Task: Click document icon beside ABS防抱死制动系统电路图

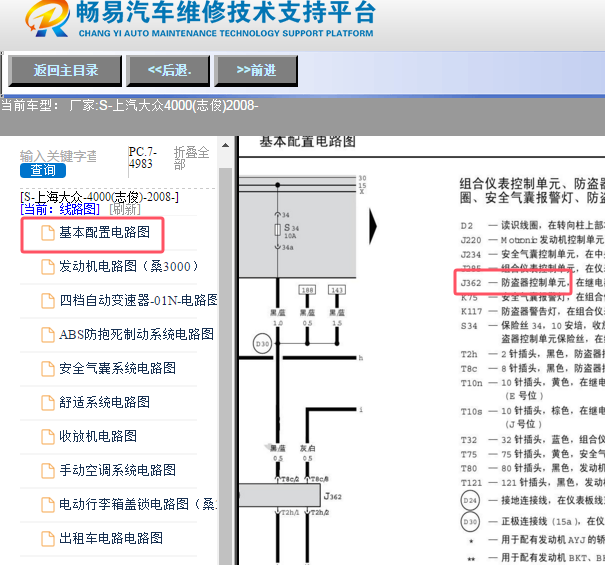Action: (48, 335)
